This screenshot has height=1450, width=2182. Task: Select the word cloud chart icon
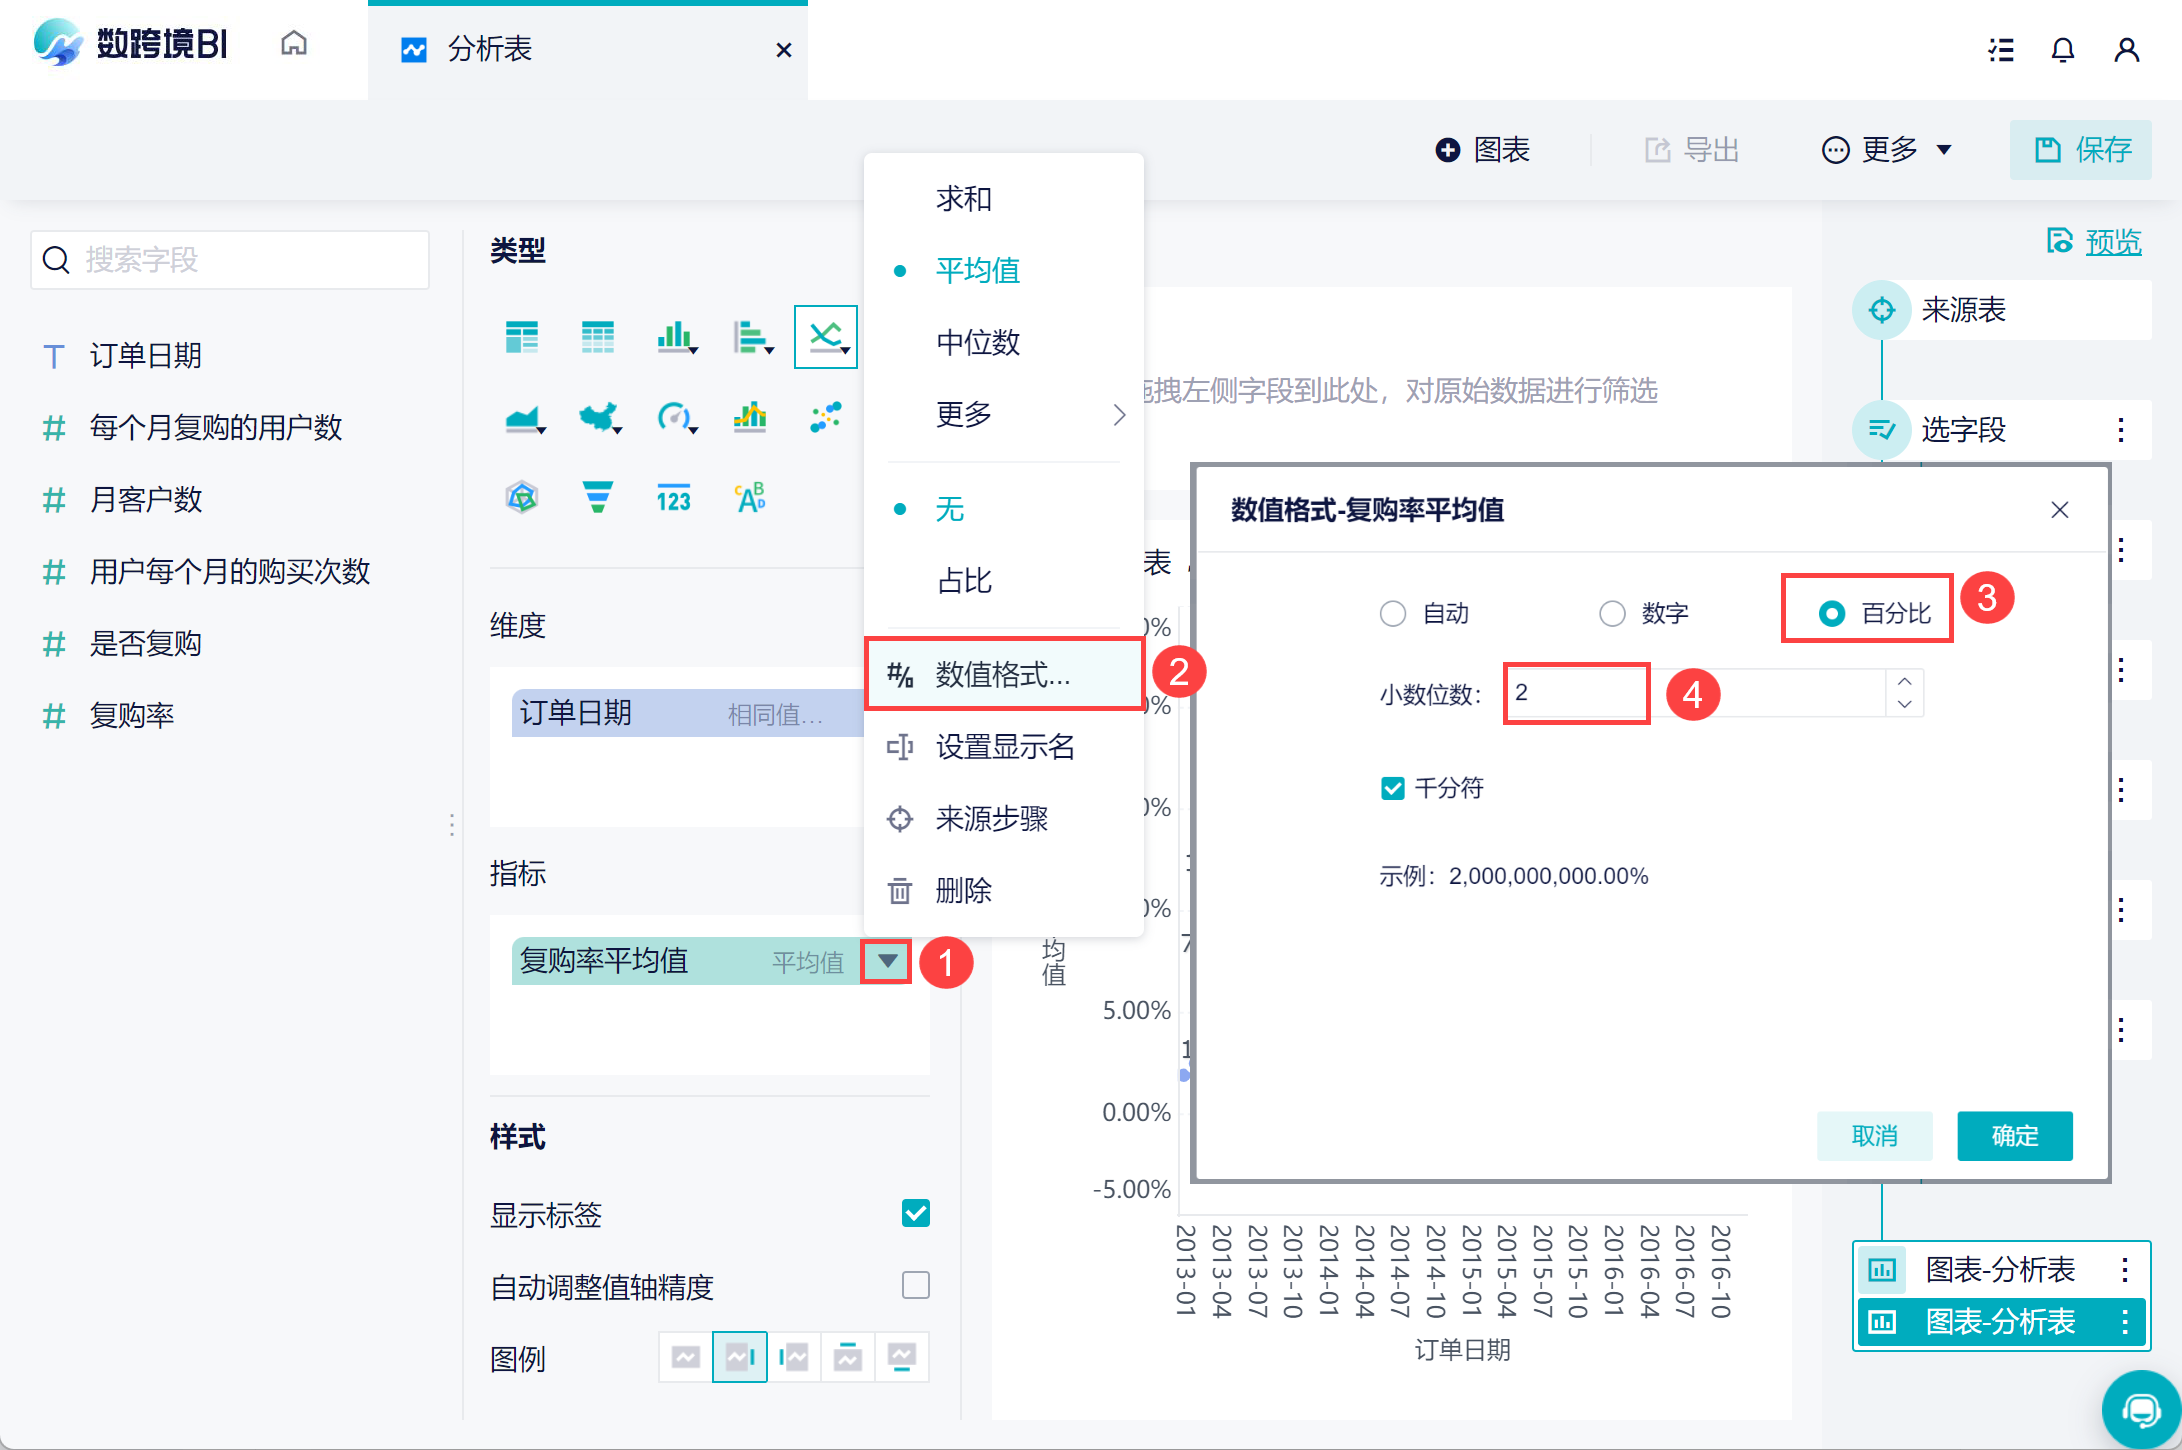pos(750,497)
